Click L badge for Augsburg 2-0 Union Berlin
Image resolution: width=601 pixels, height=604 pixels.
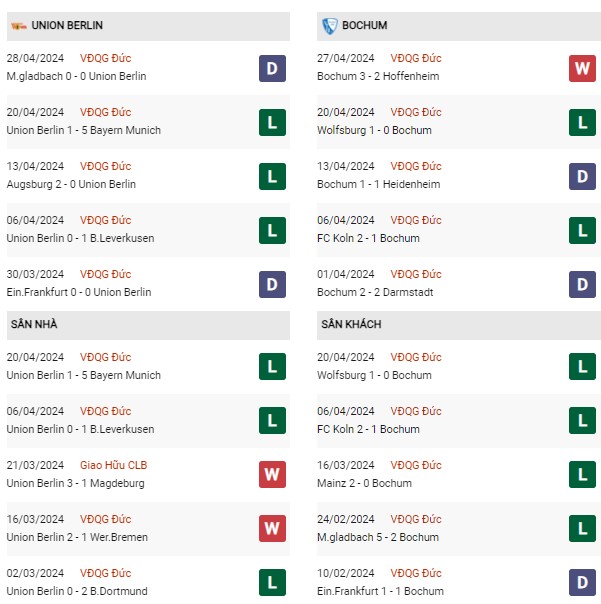[272, 176]
